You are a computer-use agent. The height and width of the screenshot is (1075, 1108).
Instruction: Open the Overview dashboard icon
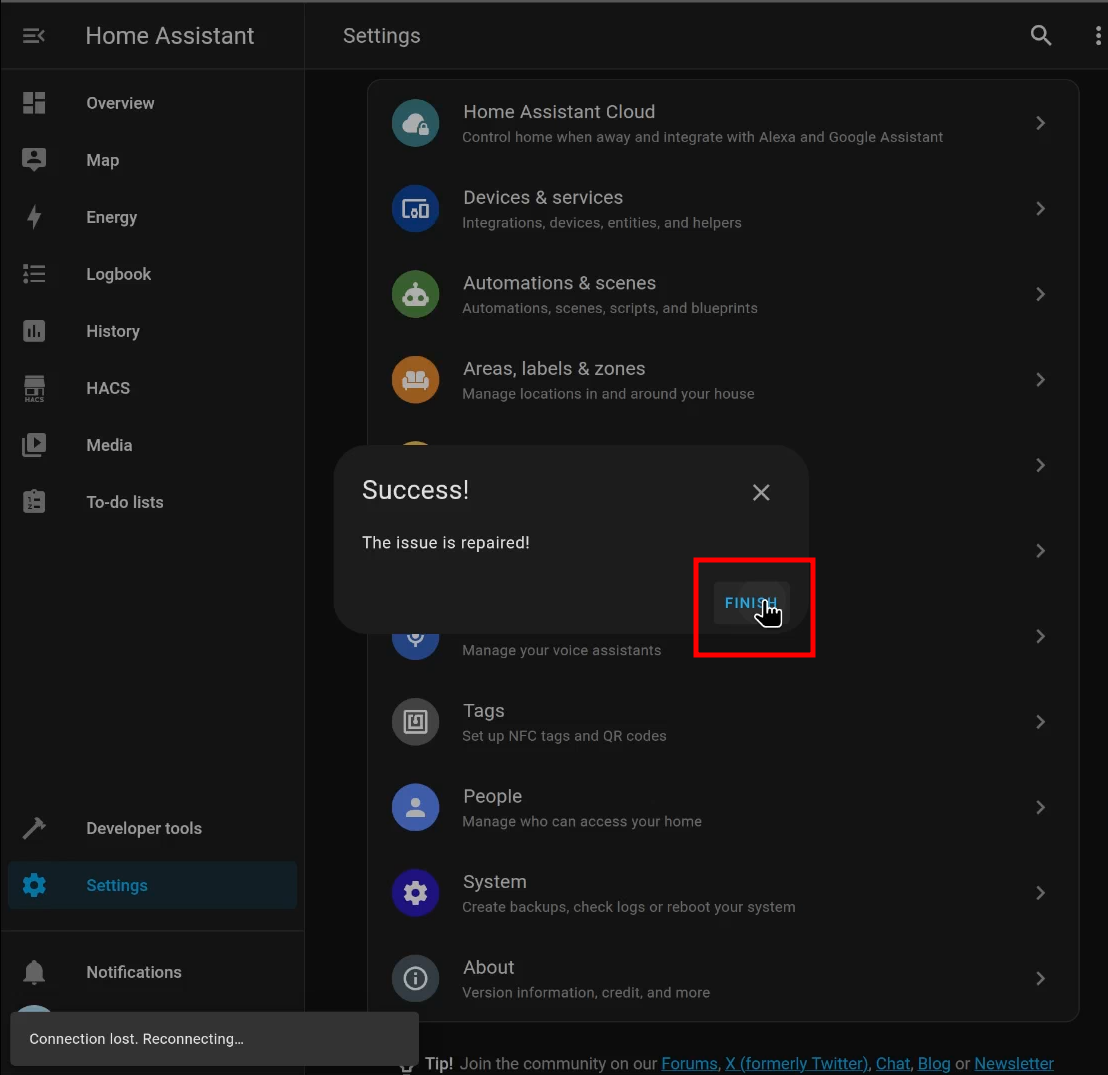click(x=34, y=103)
